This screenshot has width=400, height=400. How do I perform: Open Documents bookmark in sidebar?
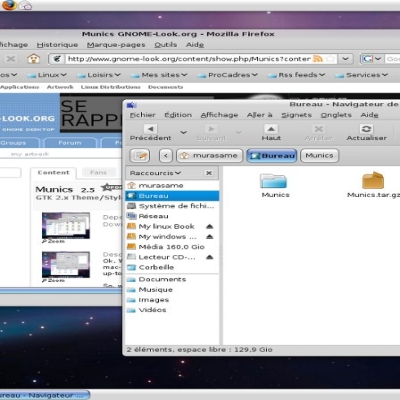click(172, 279)
